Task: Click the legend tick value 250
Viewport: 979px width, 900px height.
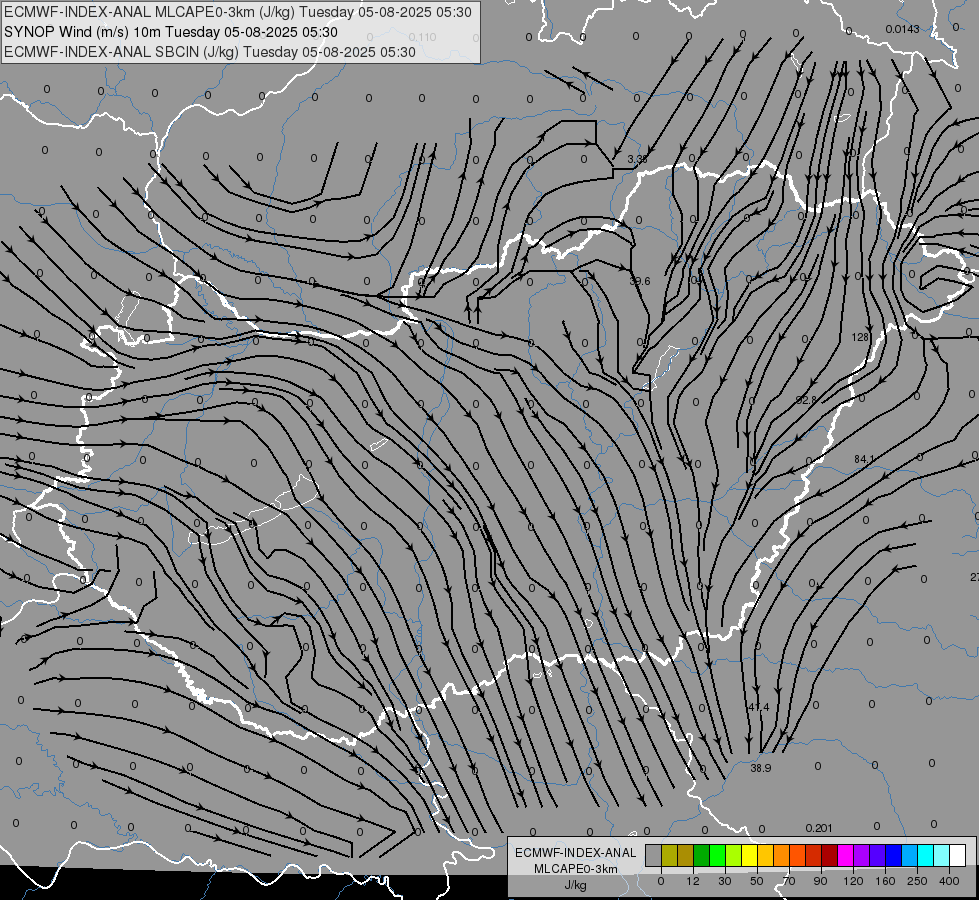Action: pyautogui.click(x=917, y=881)
